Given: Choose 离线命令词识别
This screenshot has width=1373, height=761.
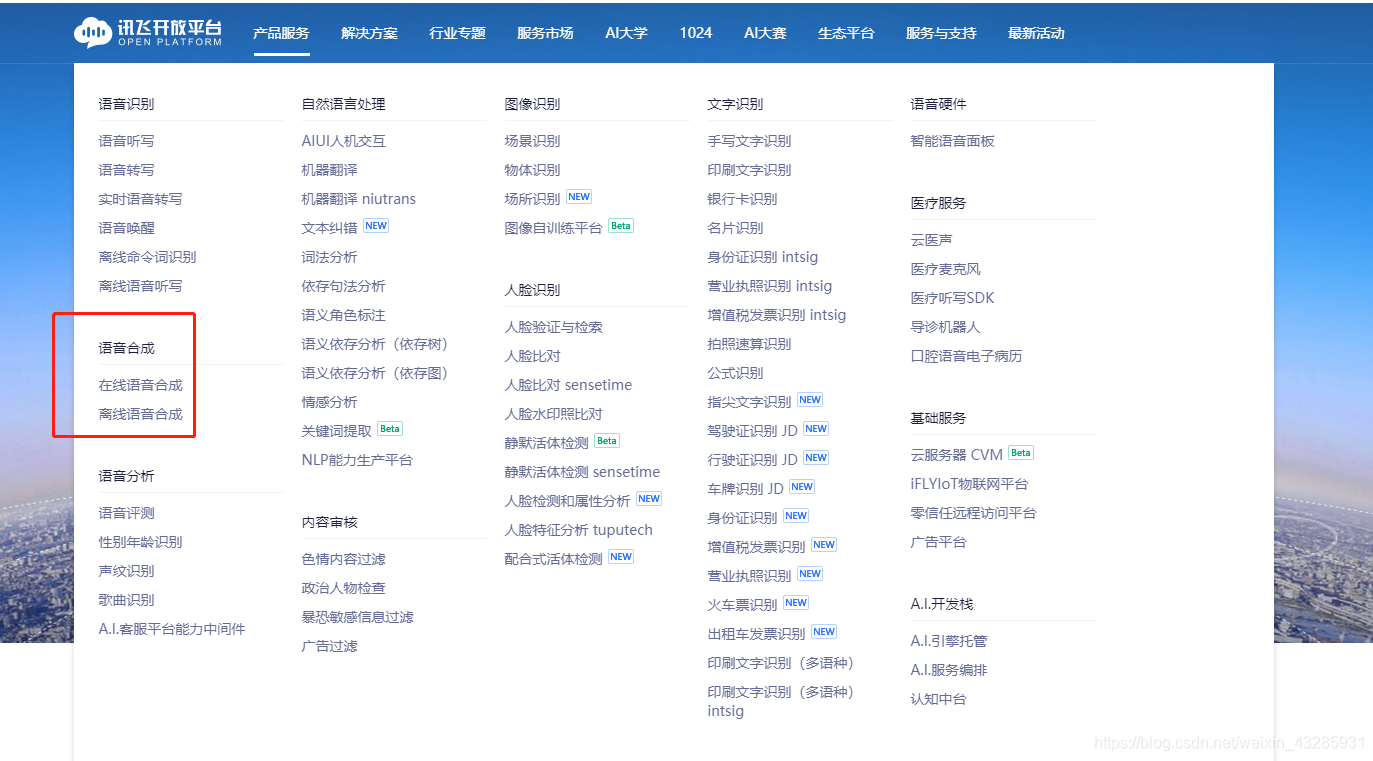Looking at the screenshot, I should coord(148,257).
